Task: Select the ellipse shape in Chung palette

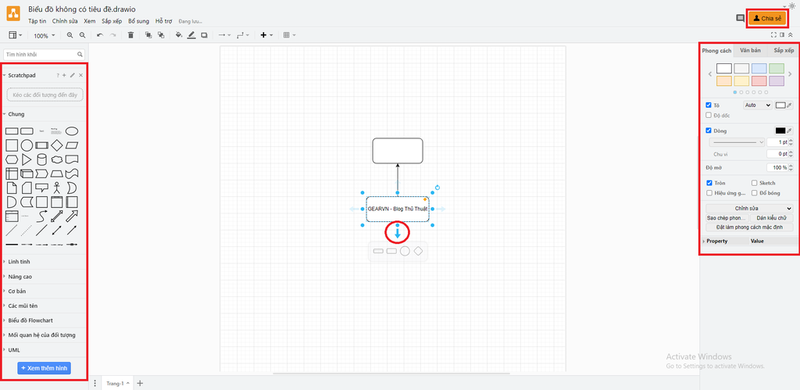Action: click(x=72, y=131)
